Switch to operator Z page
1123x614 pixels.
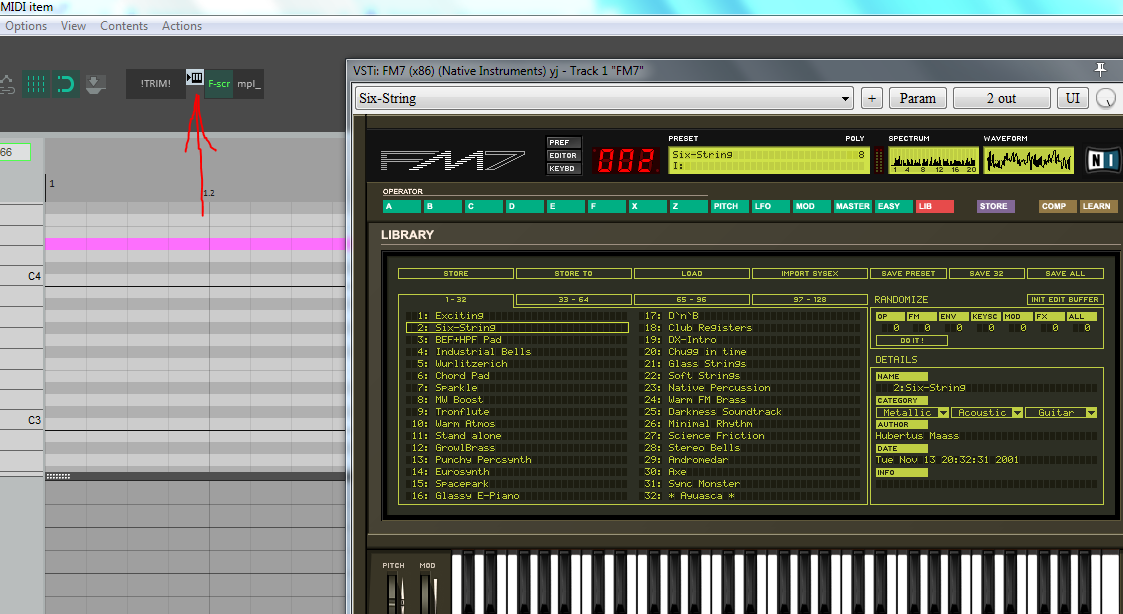[x=688, y=206]
